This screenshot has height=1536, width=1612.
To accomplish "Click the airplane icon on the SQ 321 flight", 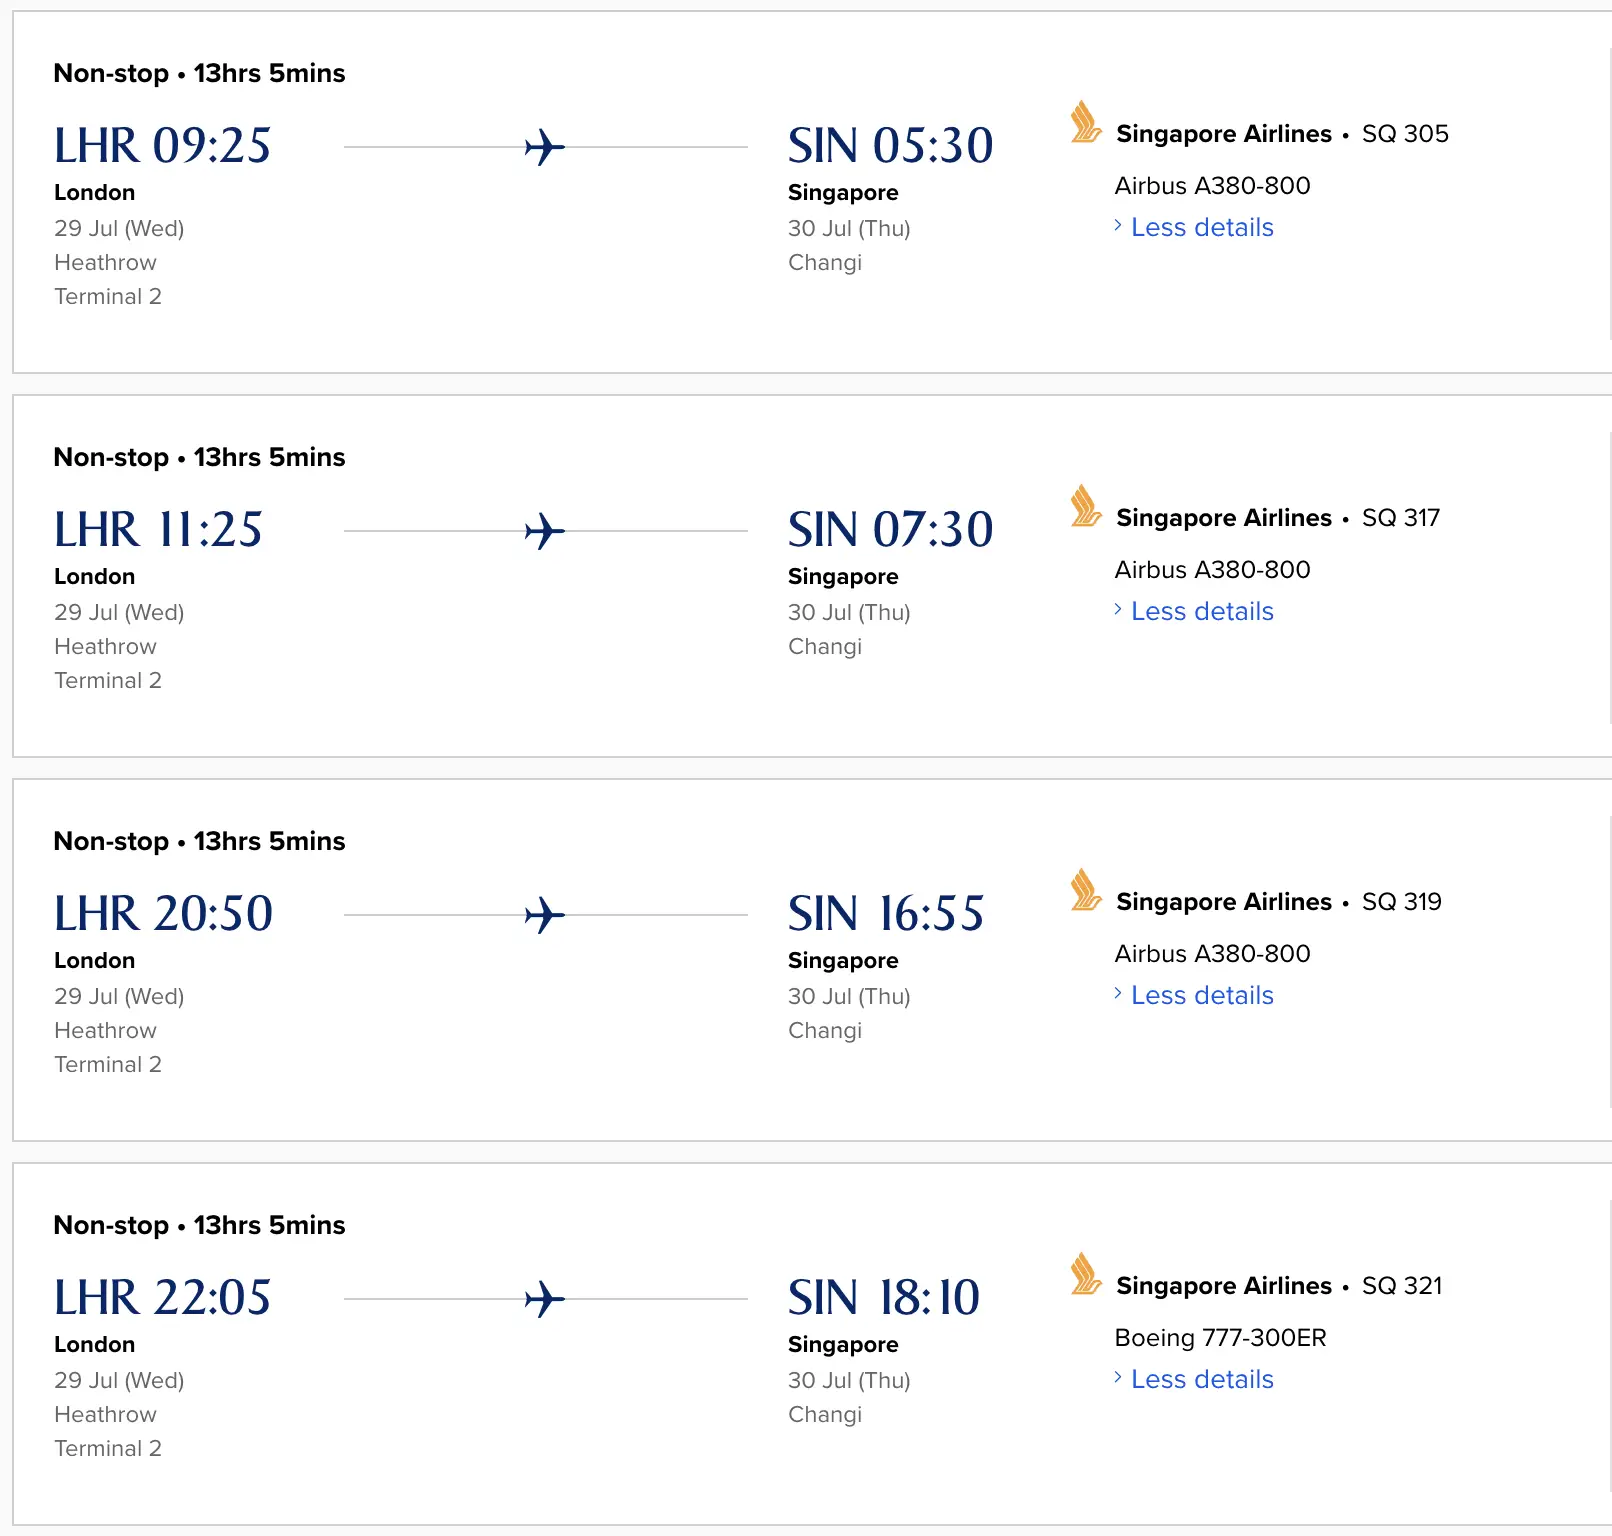I will pos(545,1299).
